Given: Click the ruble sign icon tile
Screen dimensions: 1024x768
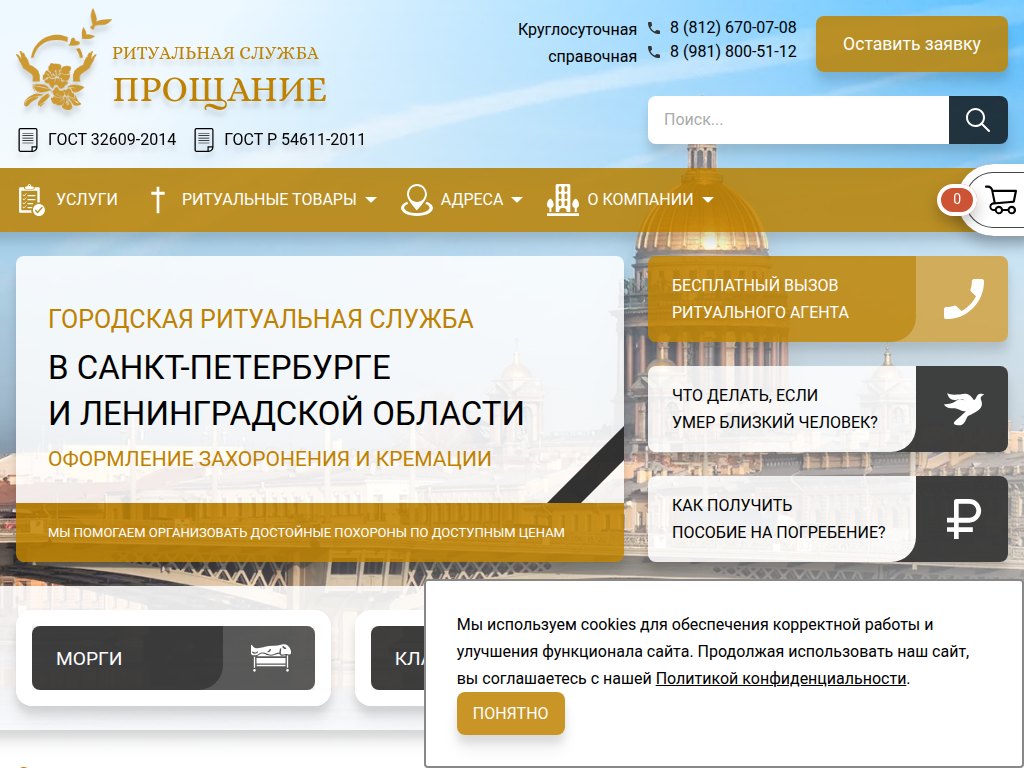Looking at the screenshot, I should [963, 519].
